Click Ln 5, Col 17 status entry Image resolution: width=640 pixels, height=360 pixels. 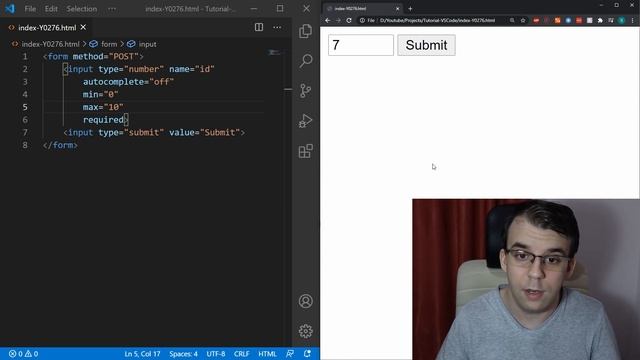point(142,354)
